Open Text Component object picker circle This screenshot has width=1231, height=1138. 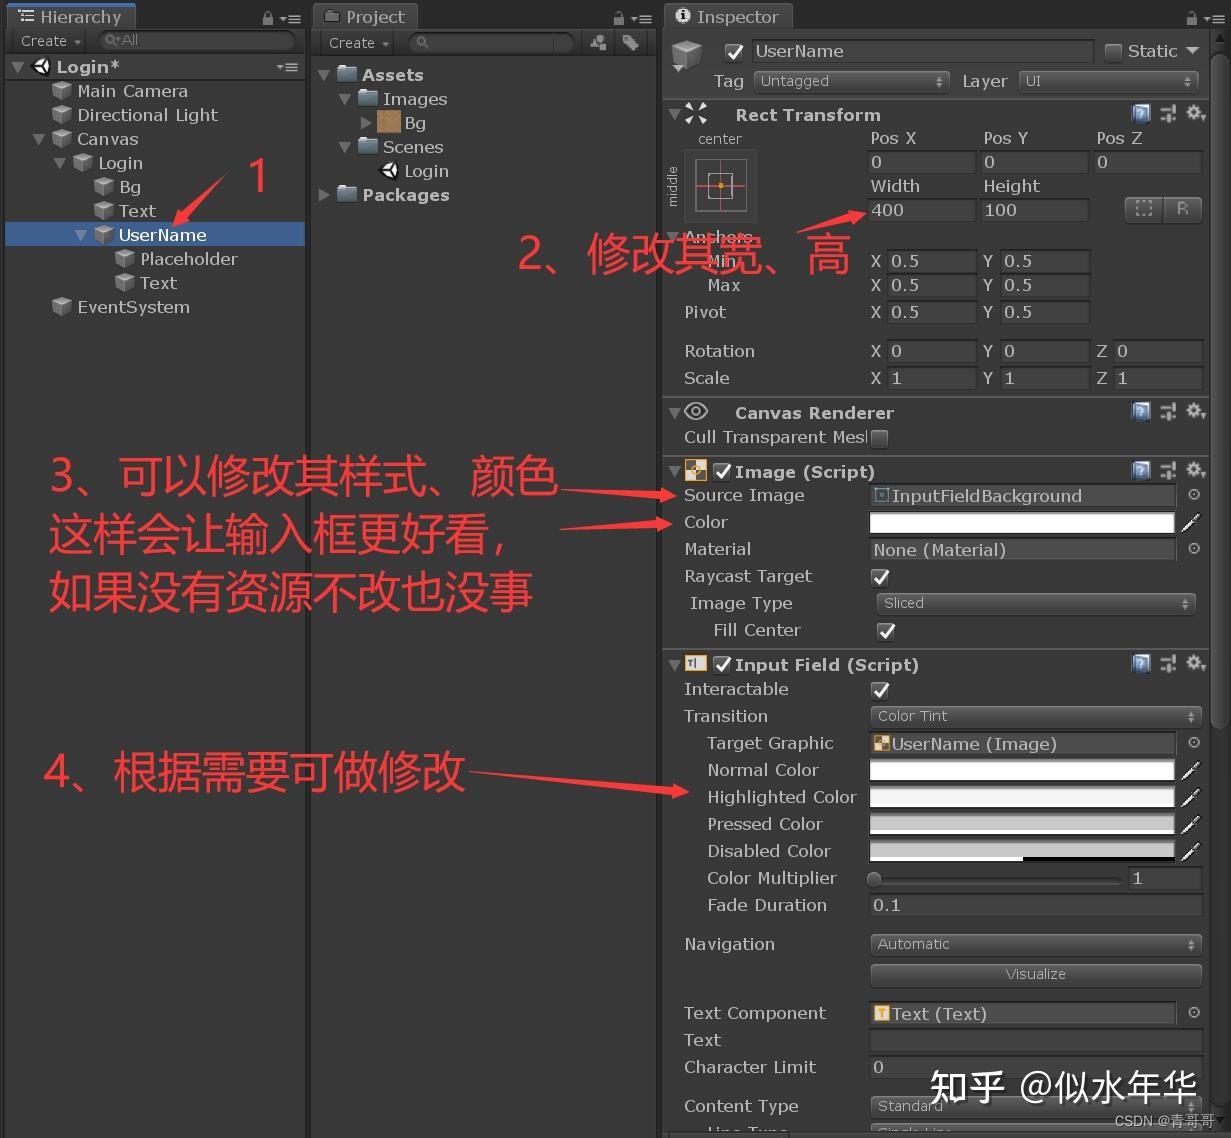coord(1194,1013)
